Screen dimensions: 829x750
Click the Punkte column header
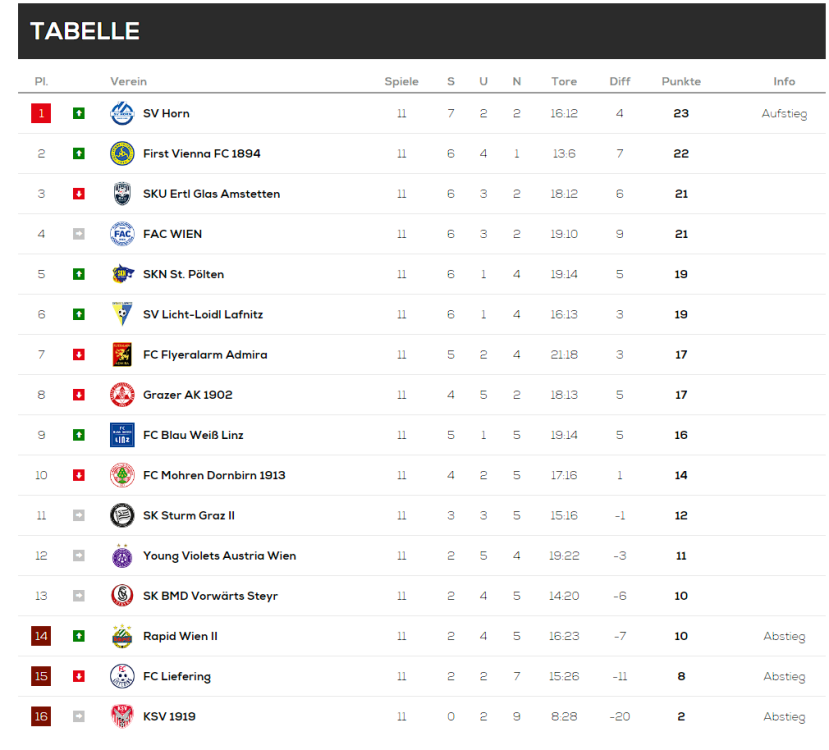pos(681,82)
